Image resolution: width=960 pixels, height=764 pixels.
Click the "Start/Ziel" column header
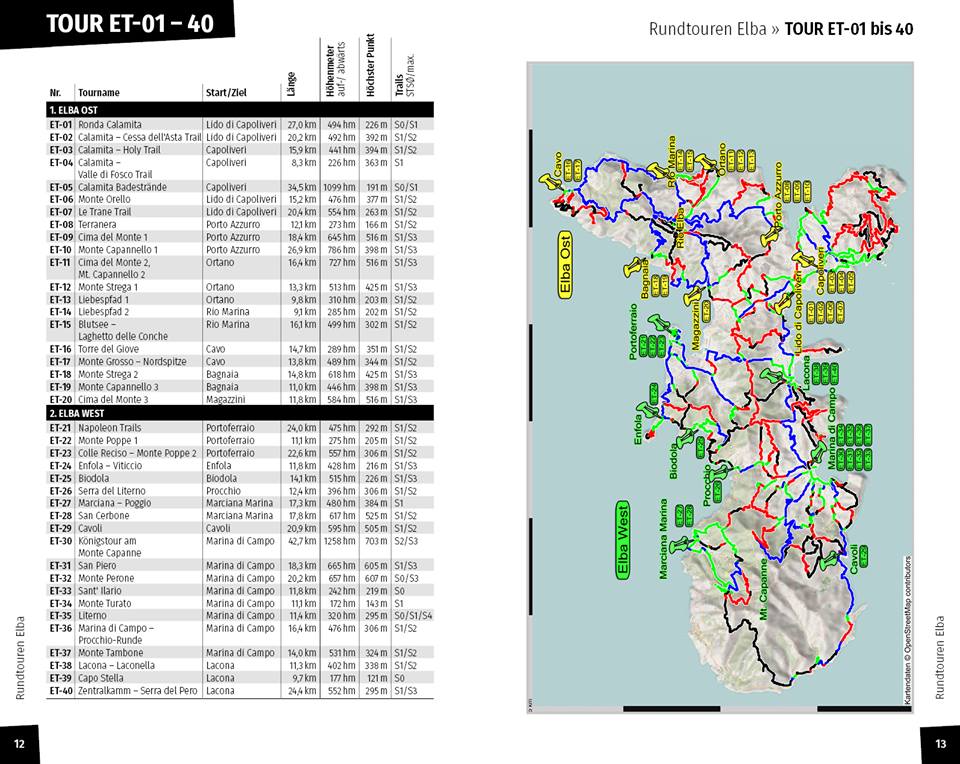tap(226, 92)
